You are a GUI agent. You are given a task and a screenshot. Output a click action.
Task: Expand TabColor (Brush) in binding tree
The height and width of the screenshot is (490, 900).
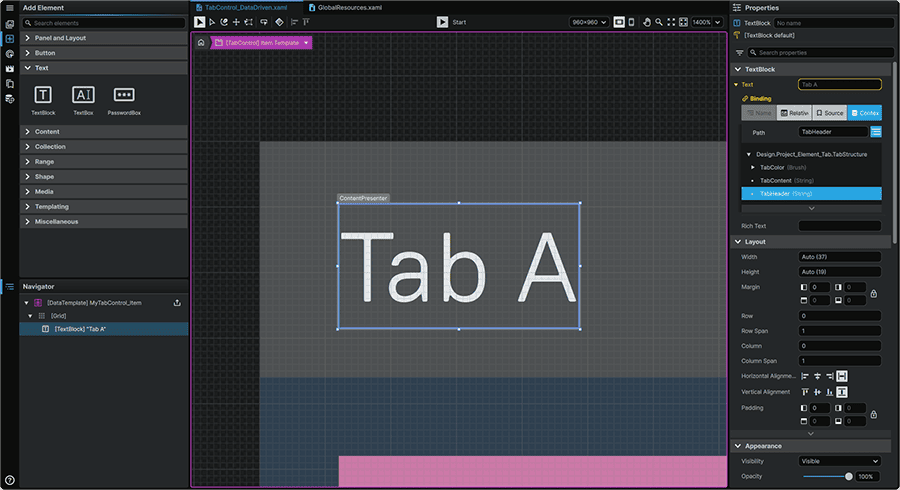coord(753,168)
